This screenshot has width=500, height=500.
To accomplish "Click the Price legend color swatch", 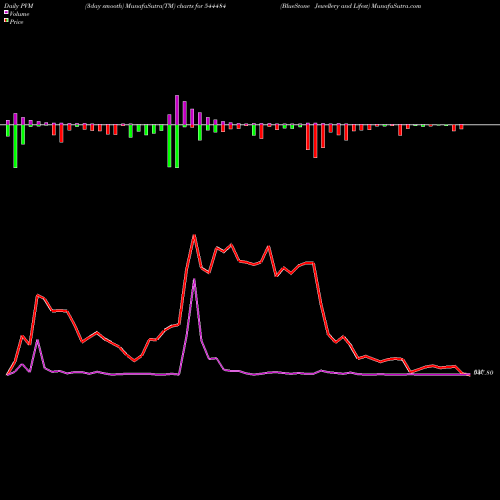I will point(6,21).
